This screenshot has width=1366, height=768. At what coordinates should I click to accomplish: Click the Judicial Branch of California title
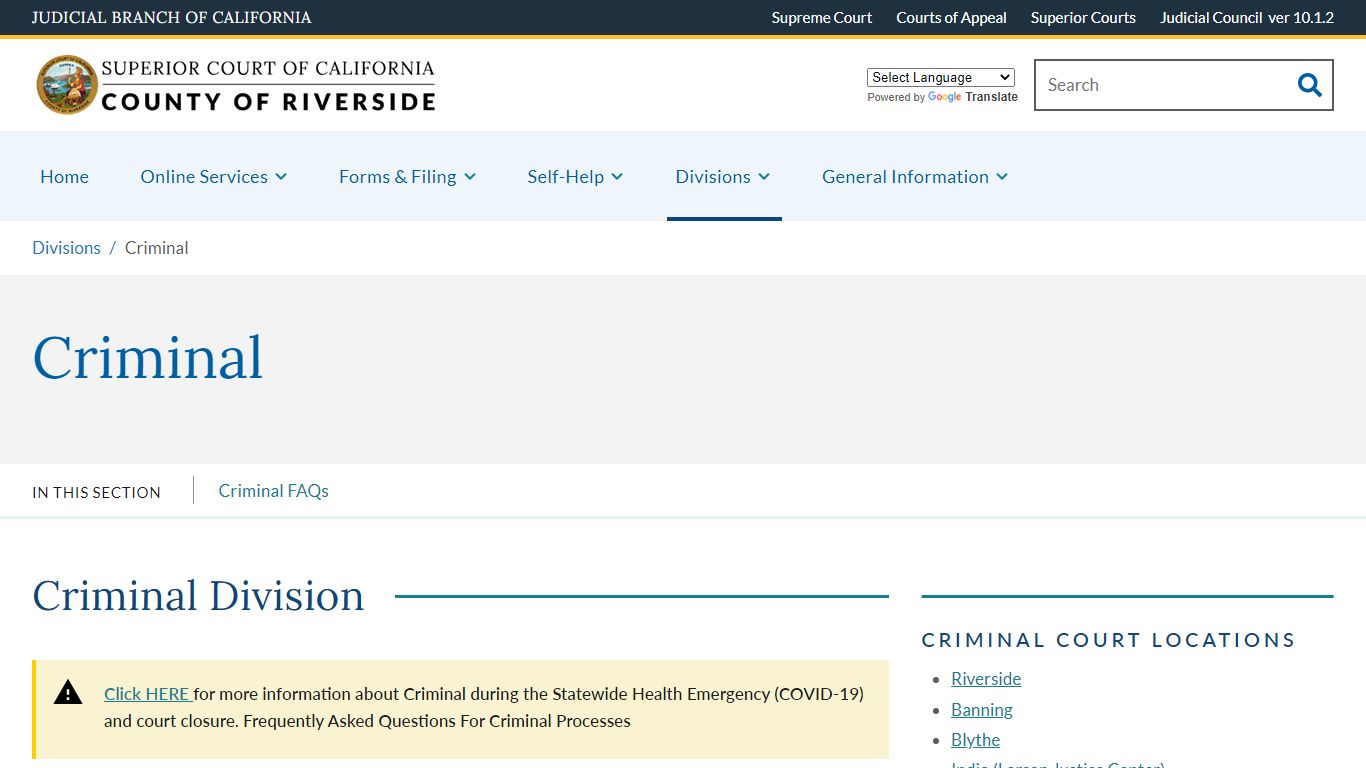[x=171, y=17]
